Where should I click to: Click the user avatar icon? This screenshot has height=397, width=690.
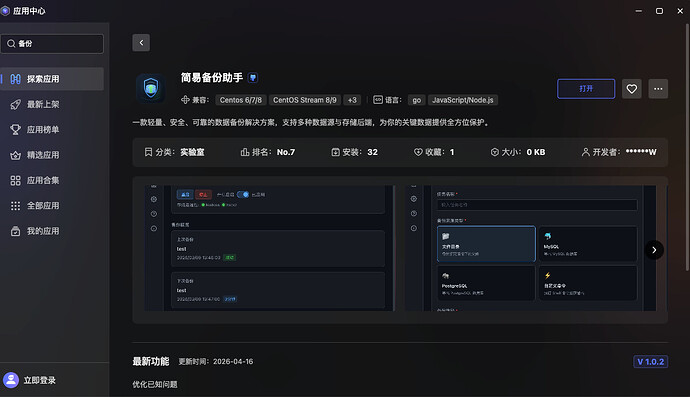click(x=11, y=380)
